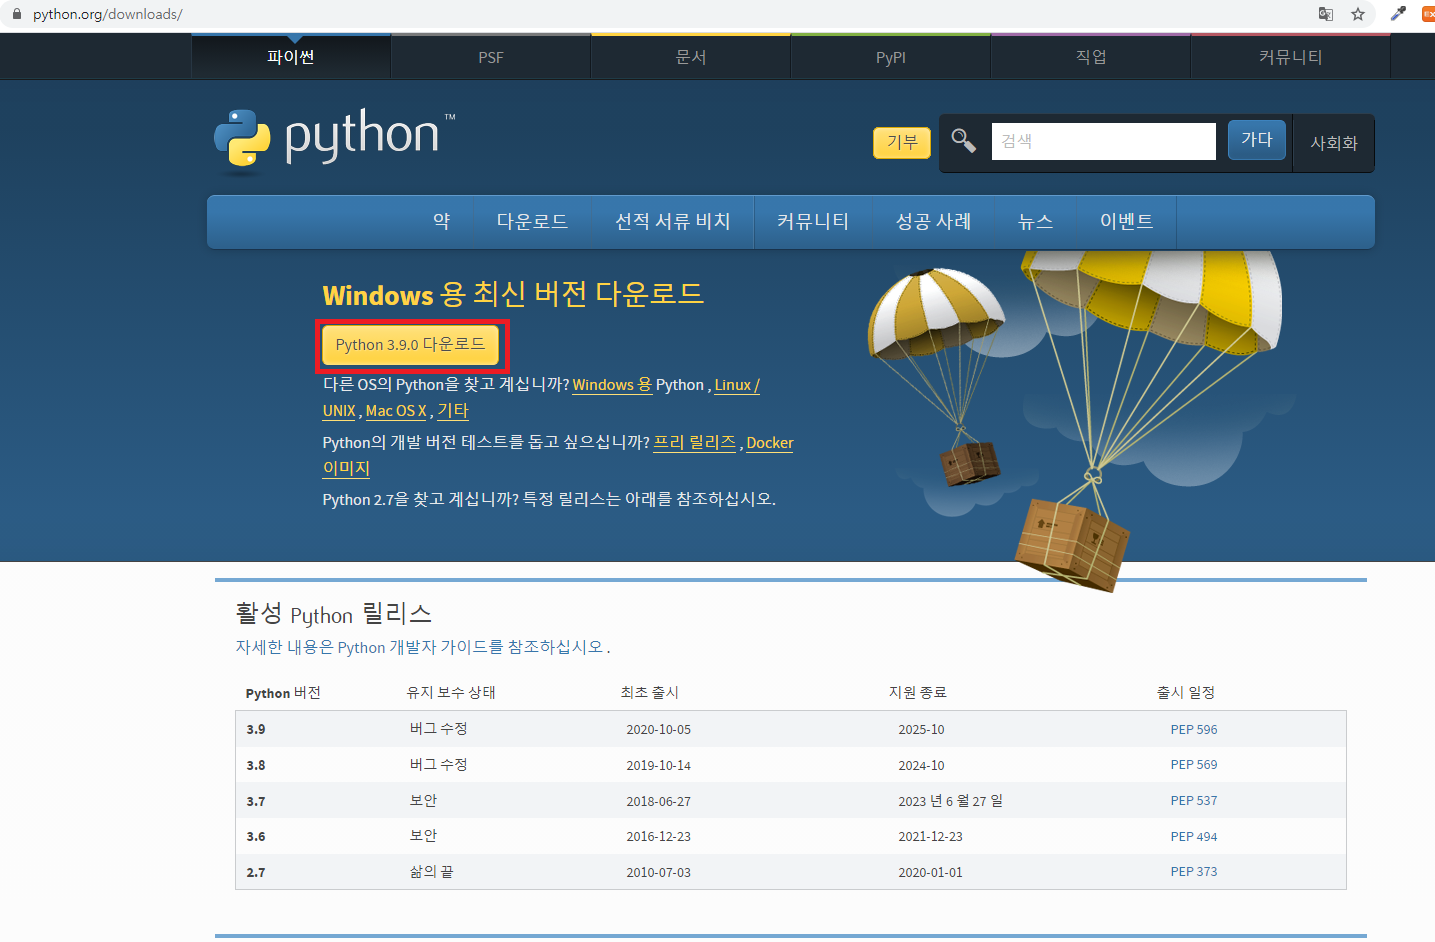Viewport: 1435px width, 942px height.
Task: Open the PEP 537 link
Action: coord(1194,800)
